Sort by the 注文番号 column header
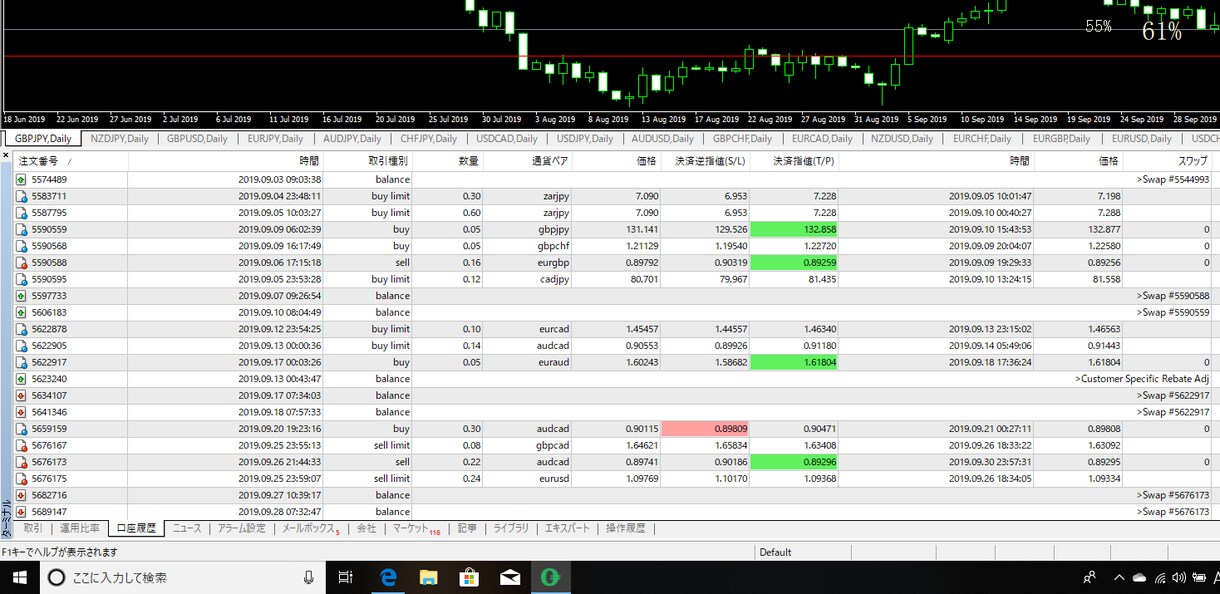Image resolution: width=1220 pixels, height=594 pixels. coord(70,160)
